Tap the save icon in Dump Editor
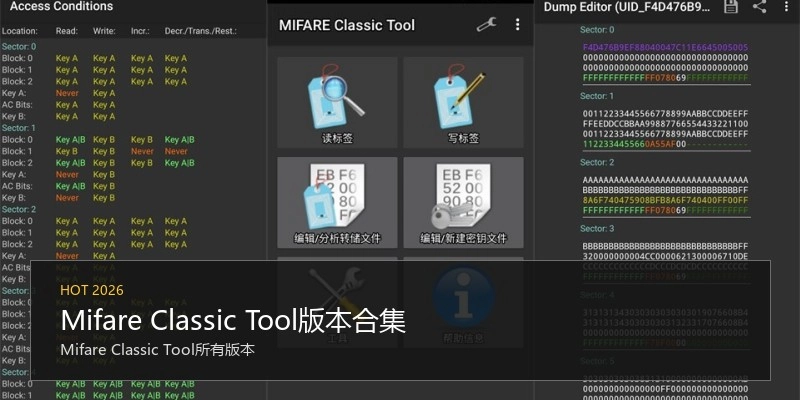This screenshot has width=800, height=400. click(731, 6)
